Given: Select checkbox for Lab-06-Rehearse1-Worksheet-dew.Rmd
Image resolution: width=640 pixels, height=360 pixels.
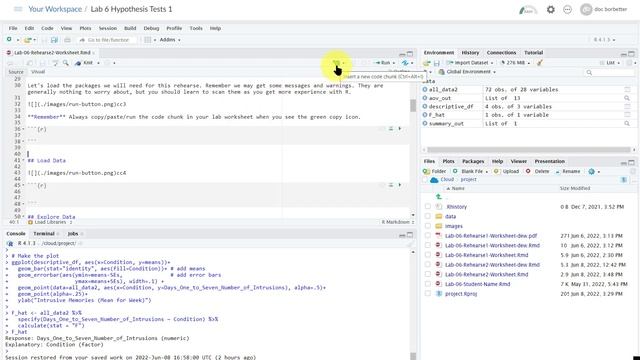Looking at the screenshot, I should coord(427,245).
